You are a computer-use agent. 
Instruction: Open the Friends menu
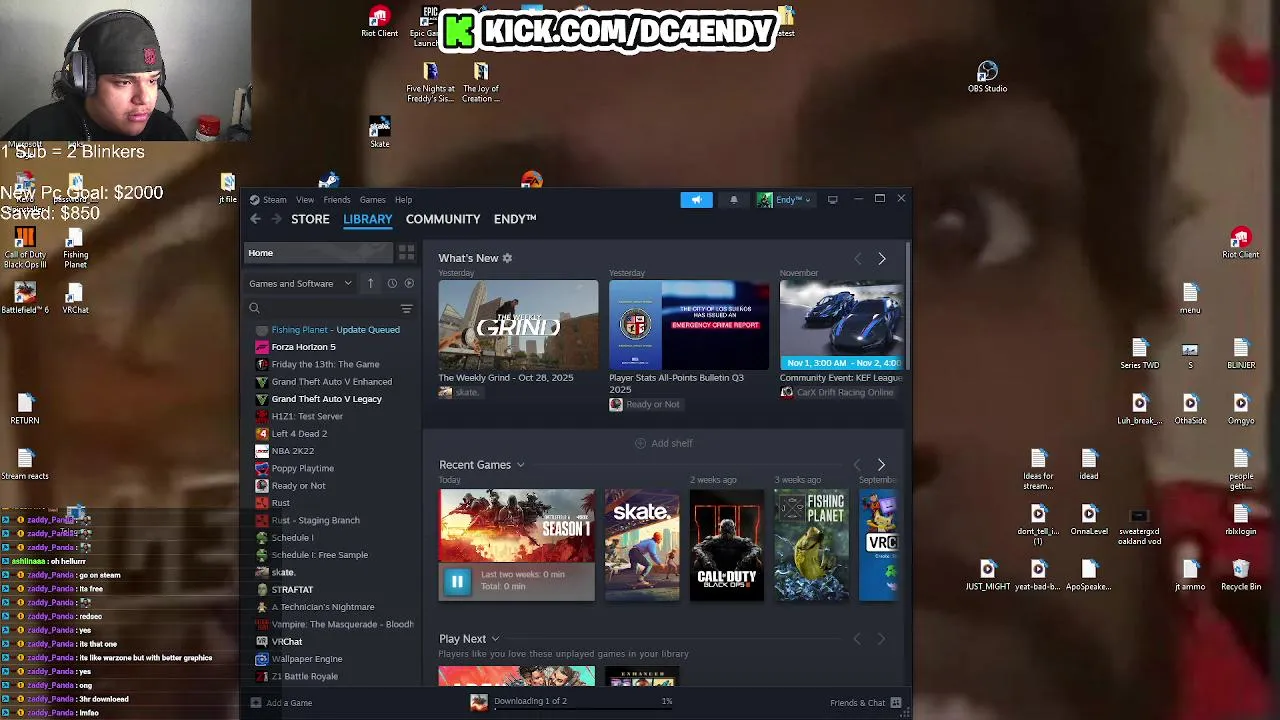pos(336,200)
